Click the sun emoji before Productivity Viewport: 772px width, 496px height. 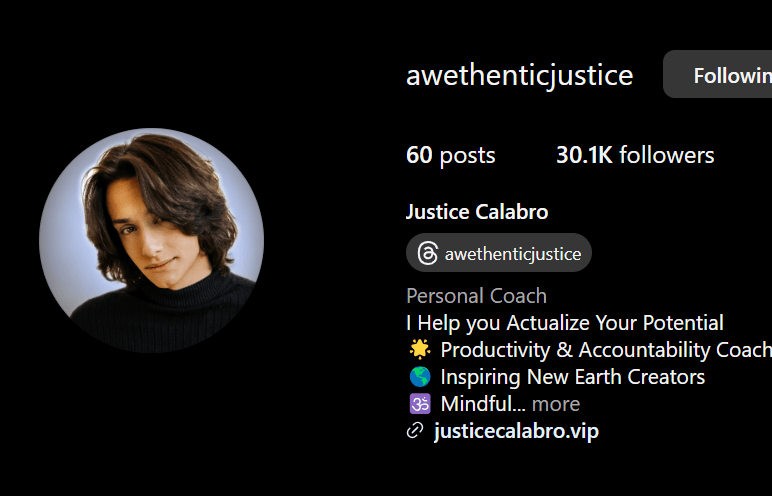pos(420,350)
